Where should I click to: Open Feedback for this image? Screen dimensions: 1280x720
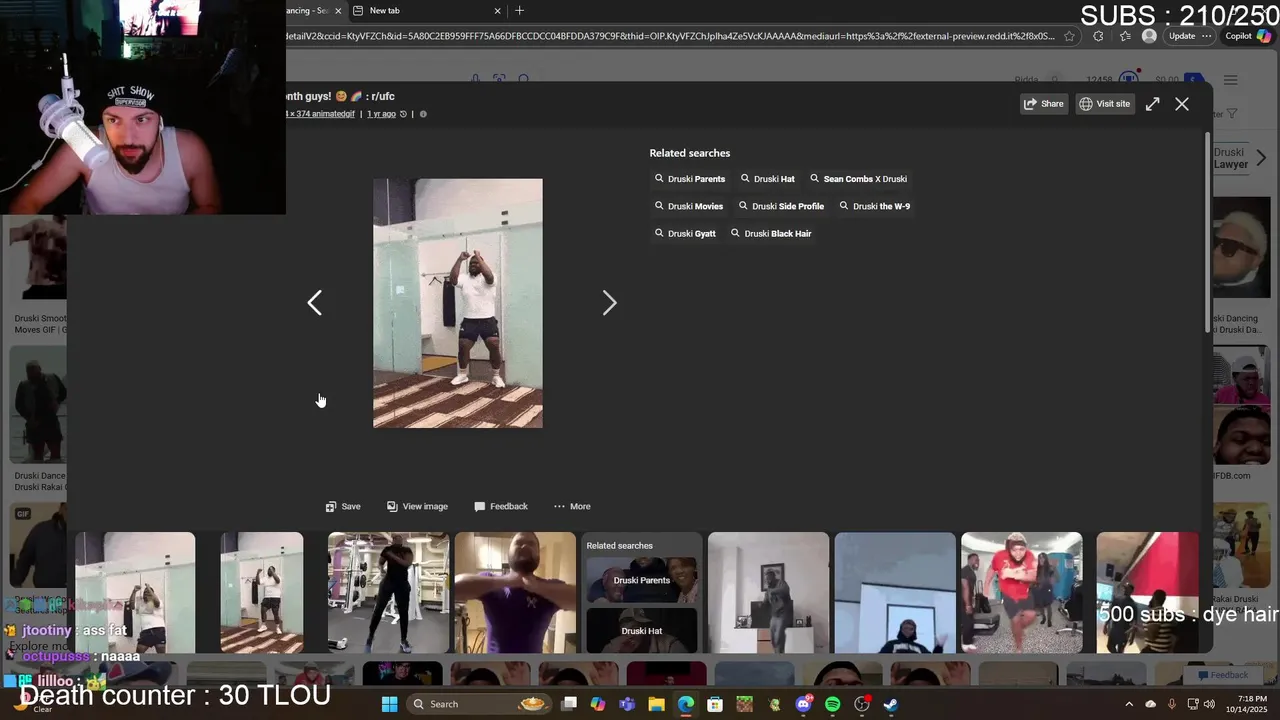pyautogui.click(x=501, y=506)
